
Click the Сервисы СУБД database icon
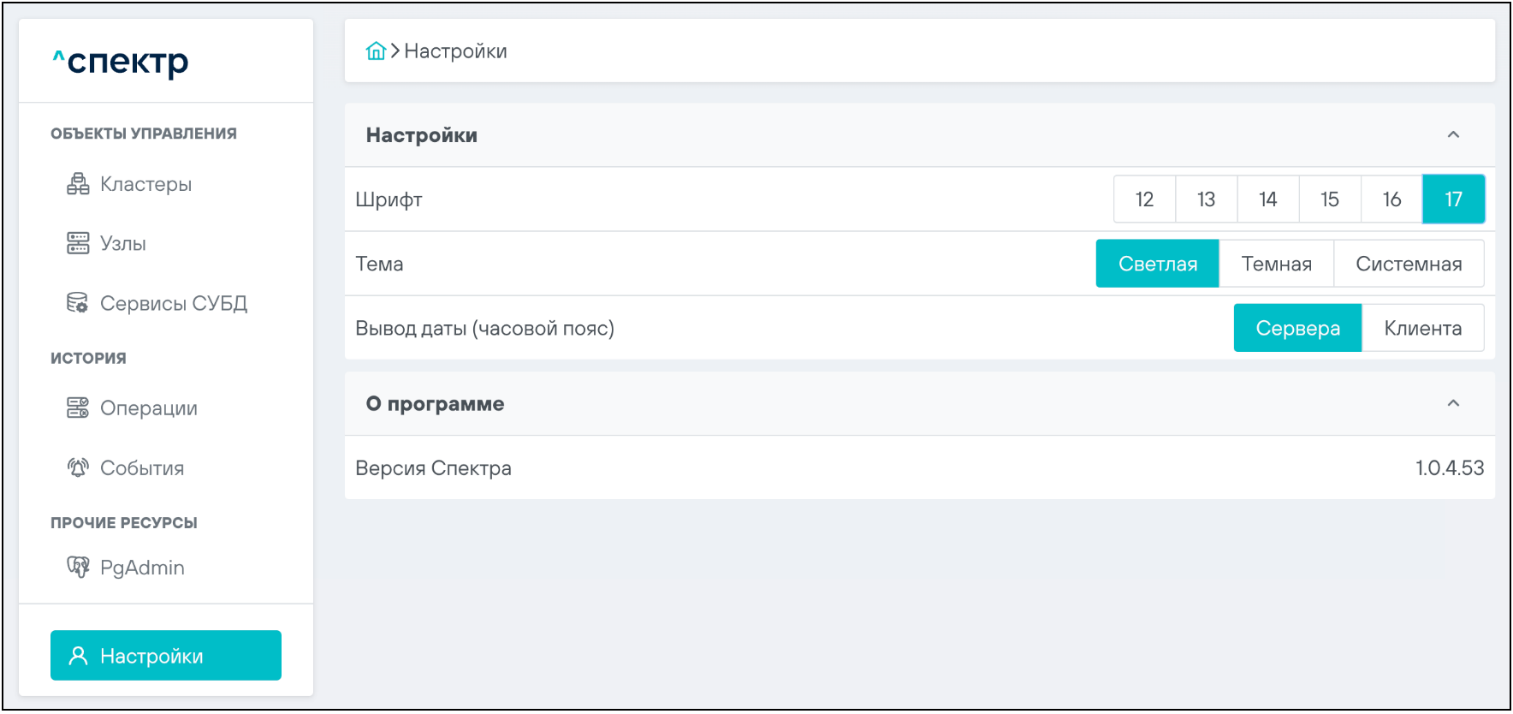tap(78, 303)
